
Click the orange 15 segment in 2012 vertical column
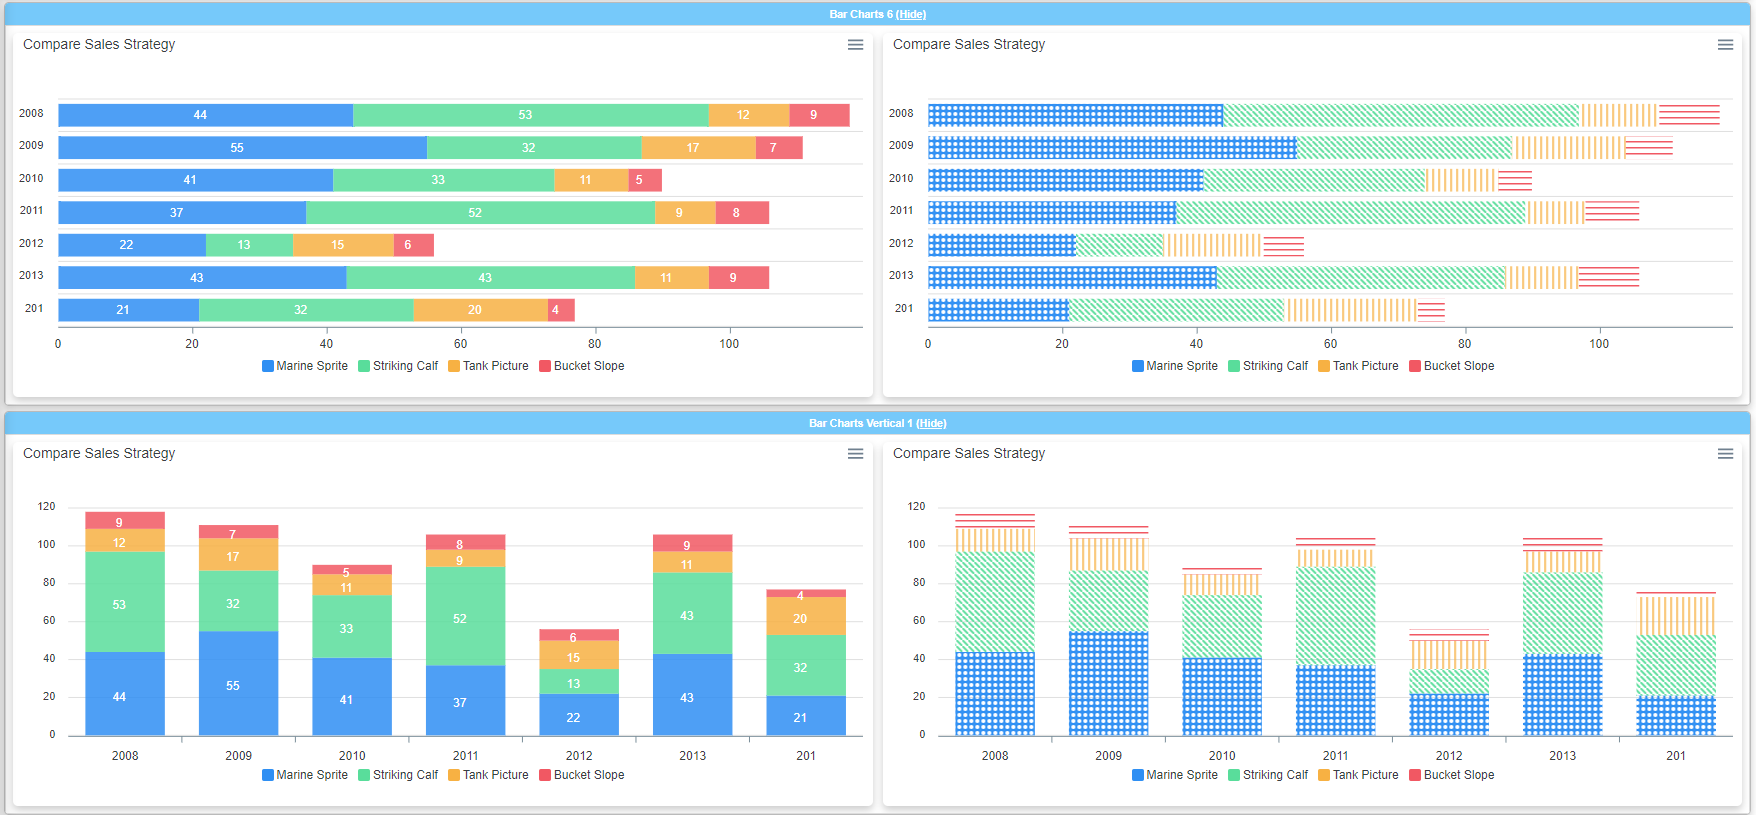(579, 655)
